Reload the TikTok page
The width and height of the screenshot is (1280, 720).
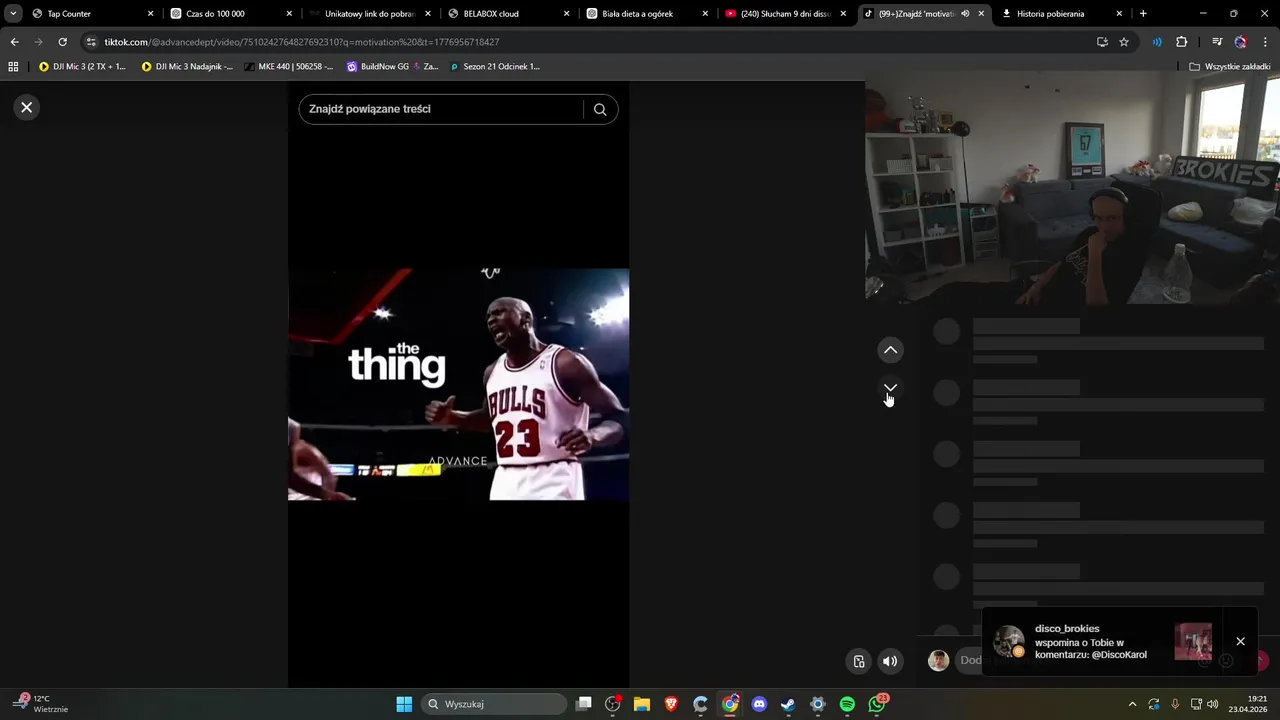tap(62, 42)
